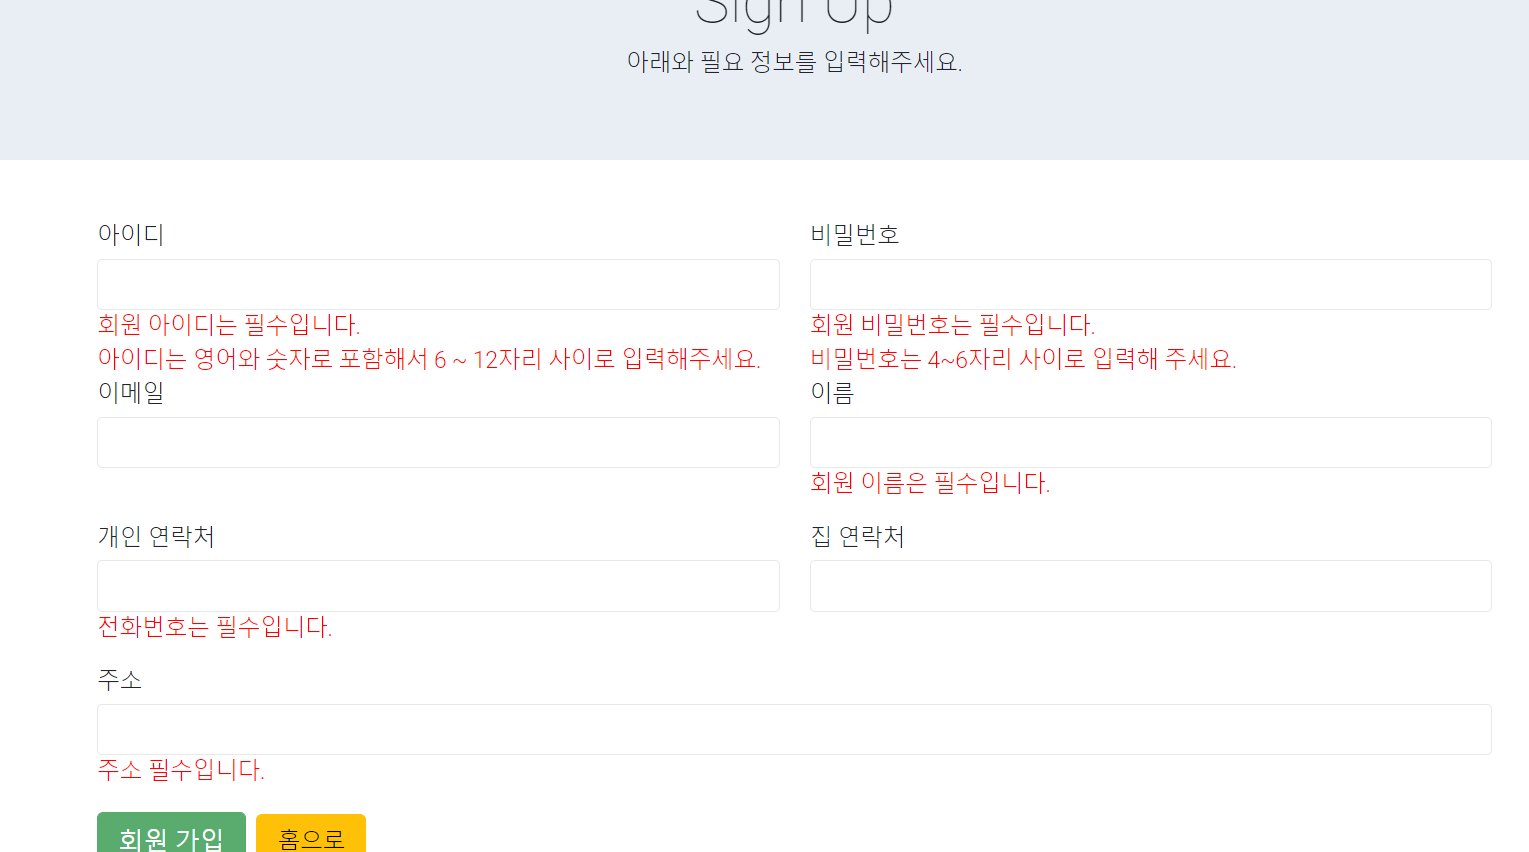Click the 아이디 field label
The width and height of the screenshot is (1529, 852).
[131, 233]
